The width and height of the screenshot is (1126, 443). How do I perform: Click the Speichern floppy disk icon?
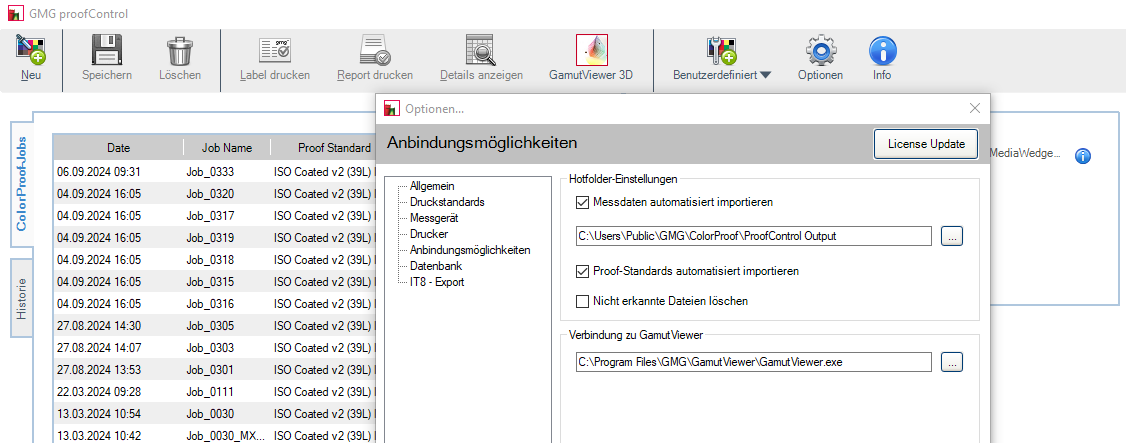click(x=107, y=50)
